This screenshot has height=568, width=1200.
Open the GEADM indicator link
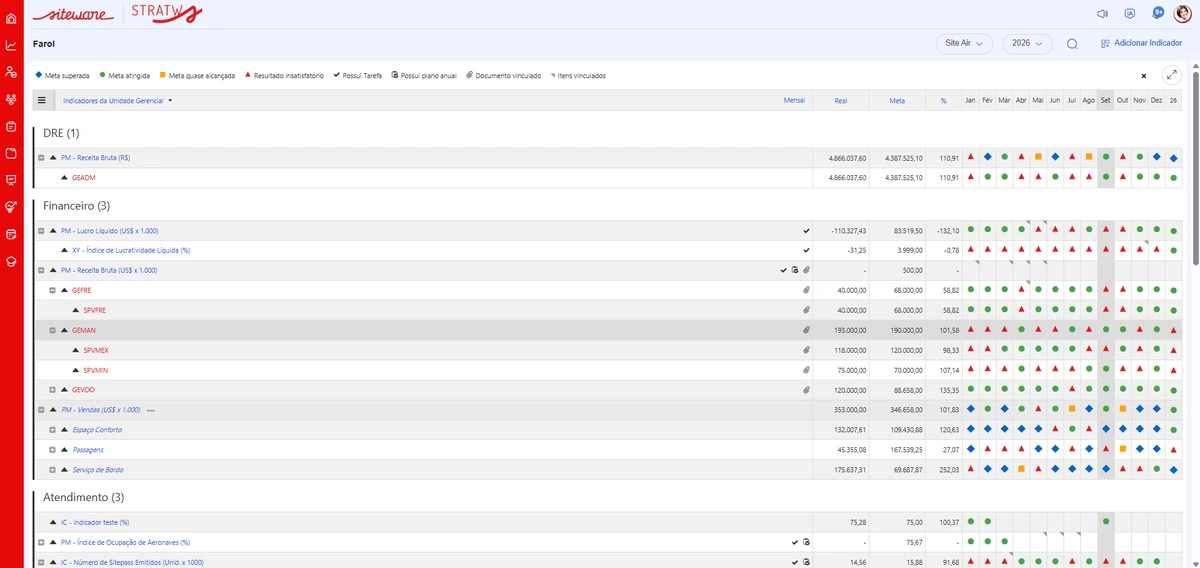pyautogui.click(x=84, y=178)
